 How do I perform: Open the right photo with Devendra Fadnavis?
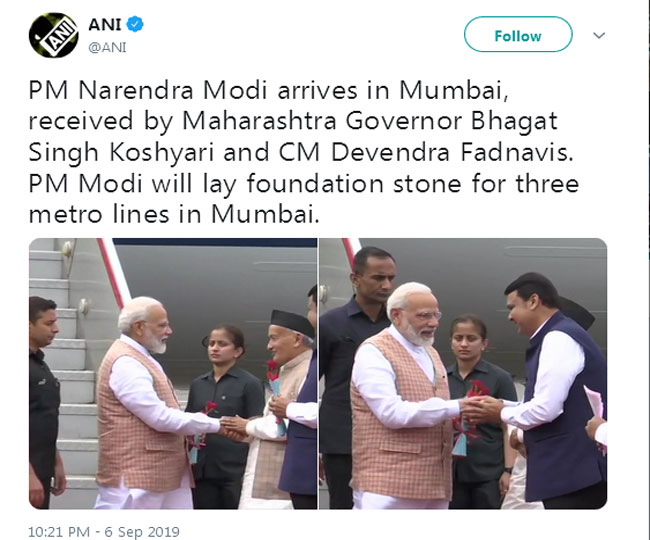(463, 373)
